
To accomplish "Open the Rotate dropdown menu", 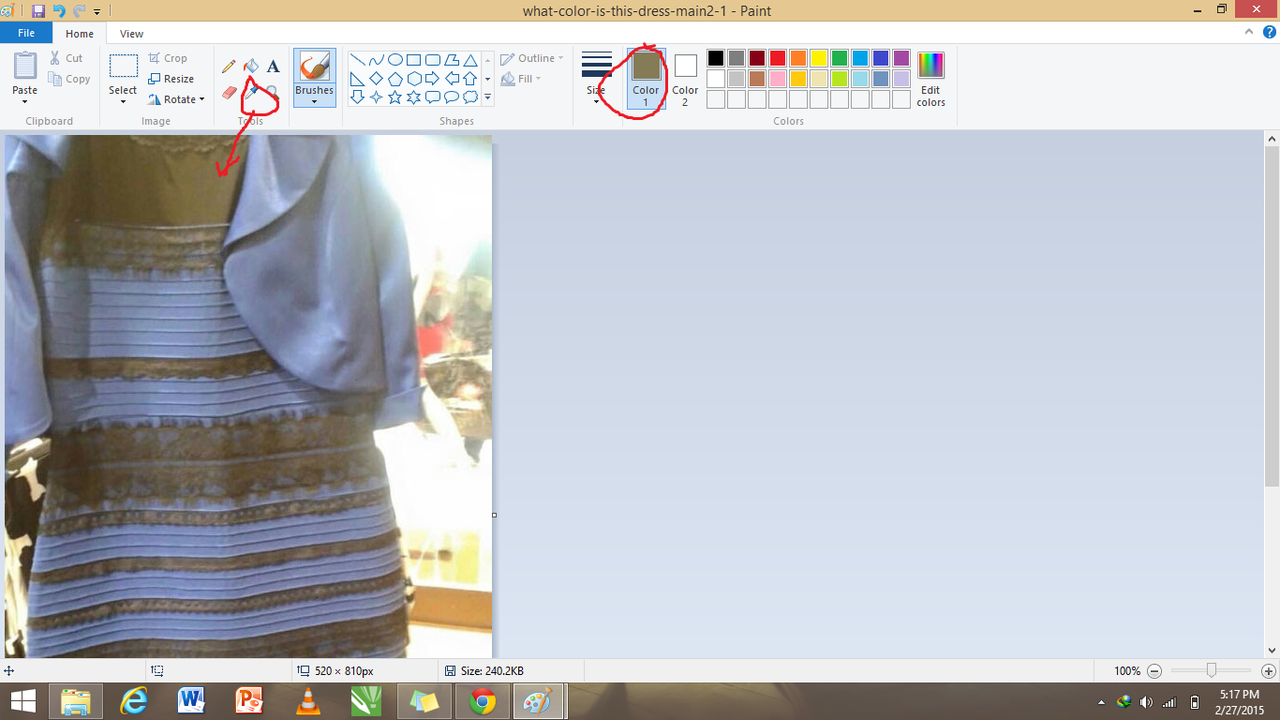I will pyautogui.click(x=176, y=99).
